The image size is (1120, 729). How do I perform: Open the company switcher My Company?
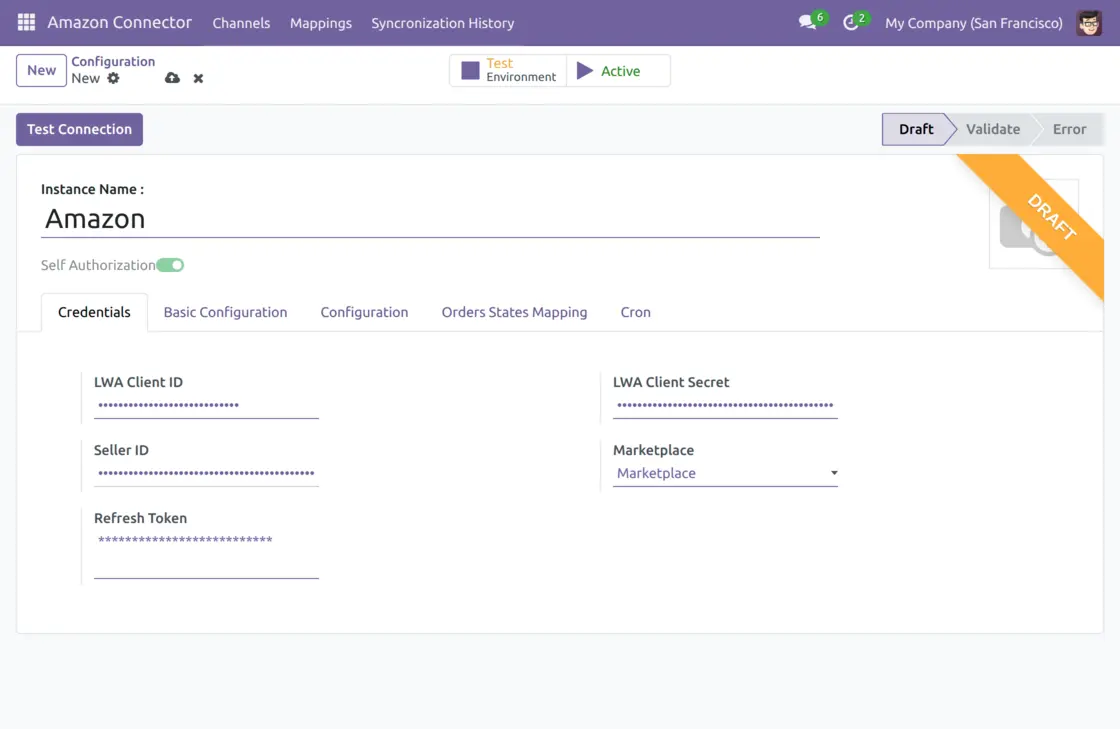coord(973,22)
